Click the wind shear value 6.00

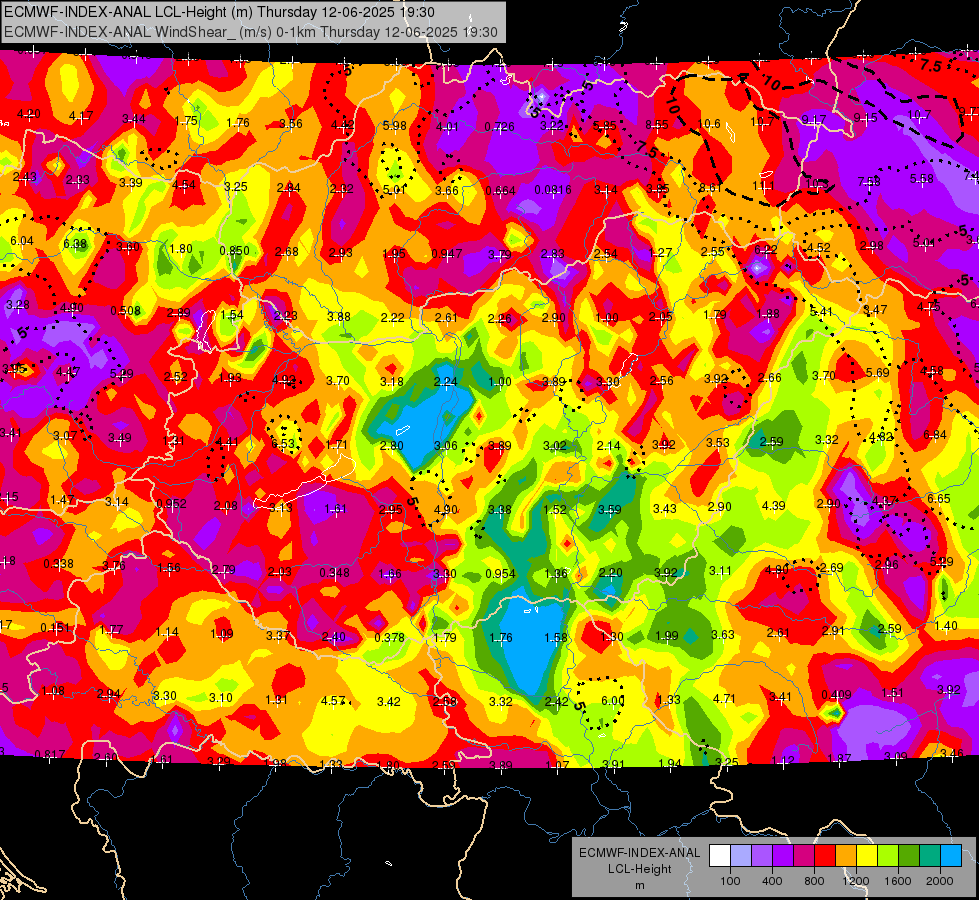point(612,701)
